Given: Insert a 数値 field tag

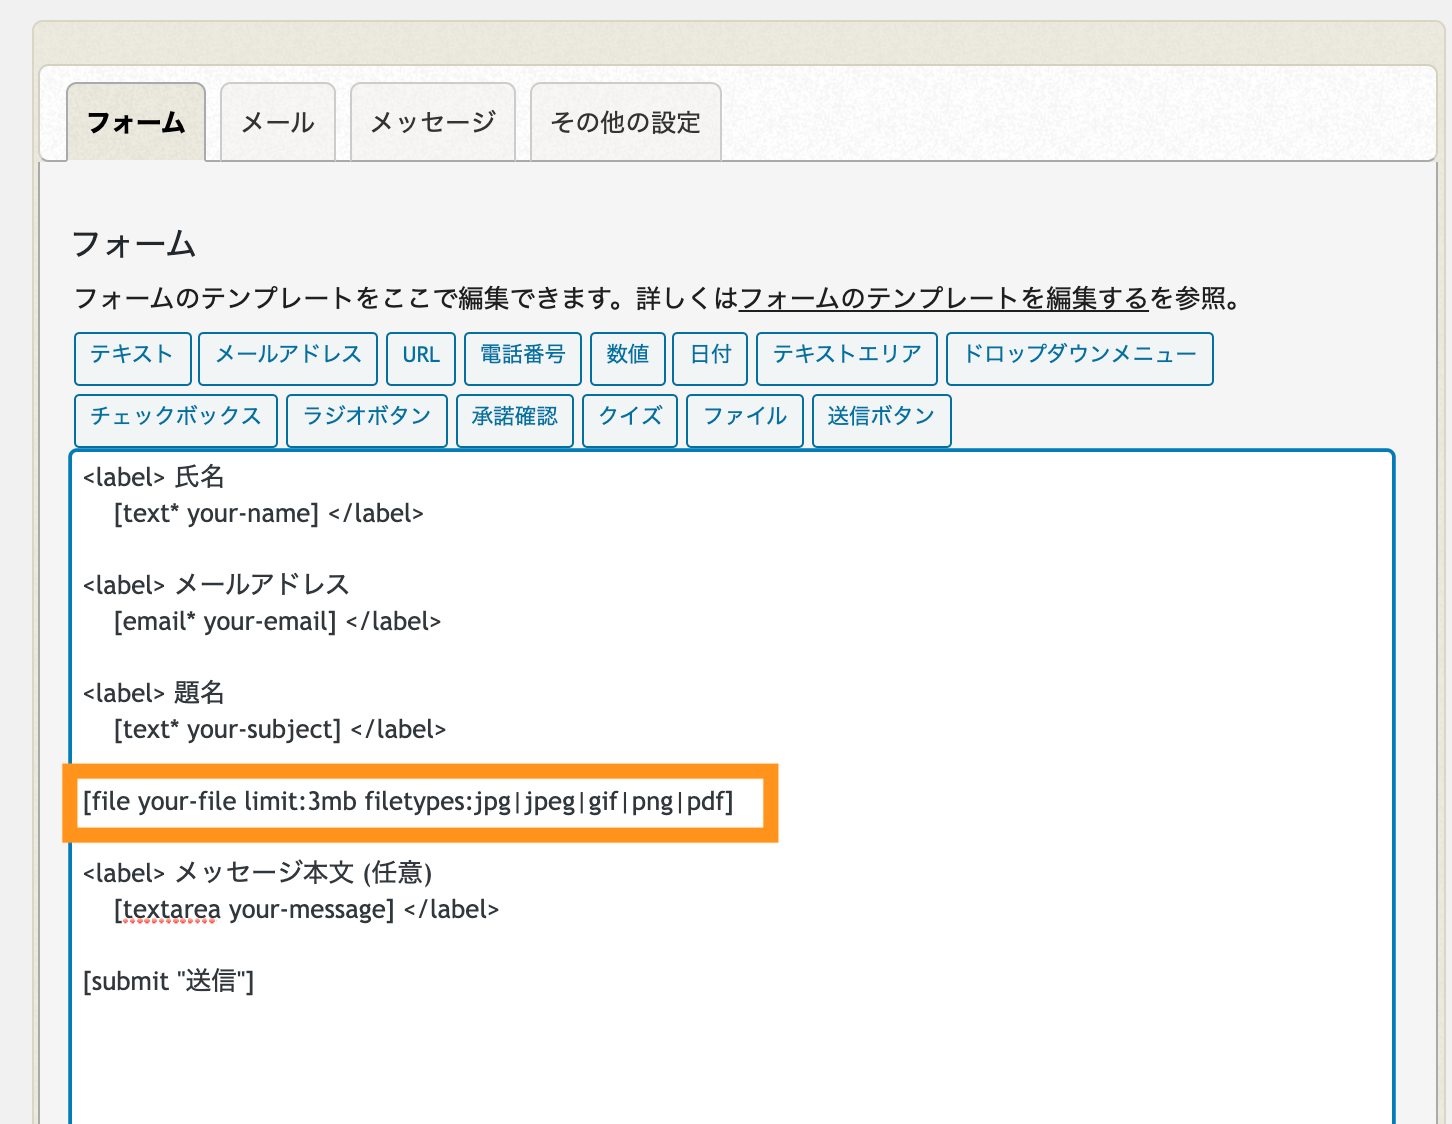Looking at the screenshot, I should coord(628,358).
